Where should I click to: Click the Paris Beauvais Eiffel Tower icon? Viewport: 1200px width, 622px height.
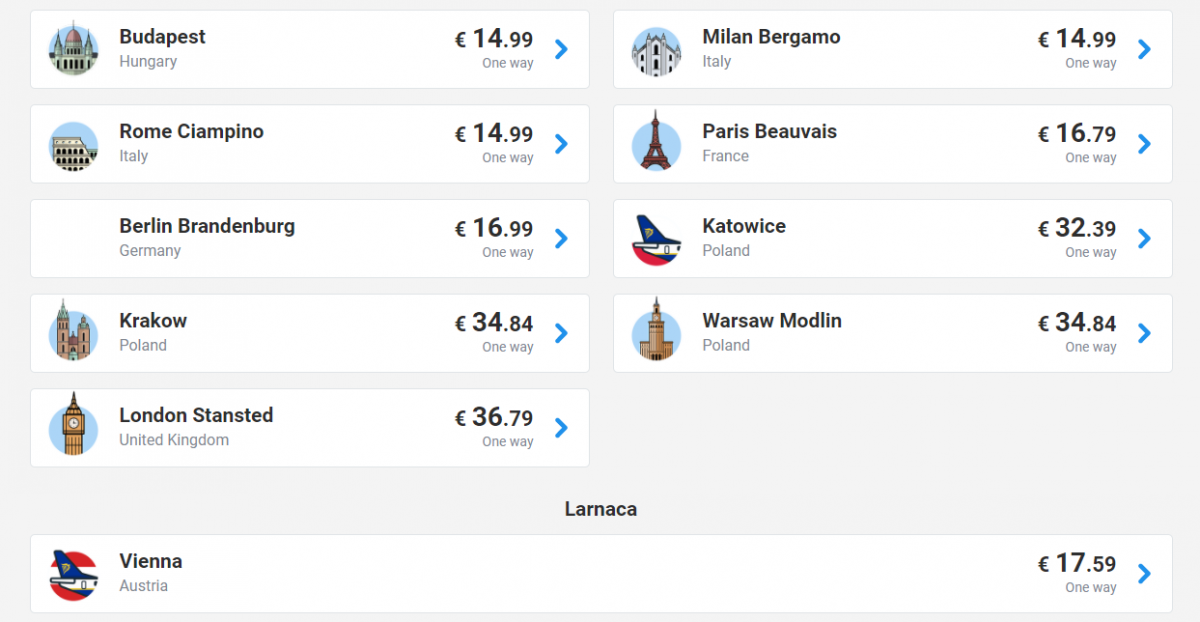pos(656,141)
